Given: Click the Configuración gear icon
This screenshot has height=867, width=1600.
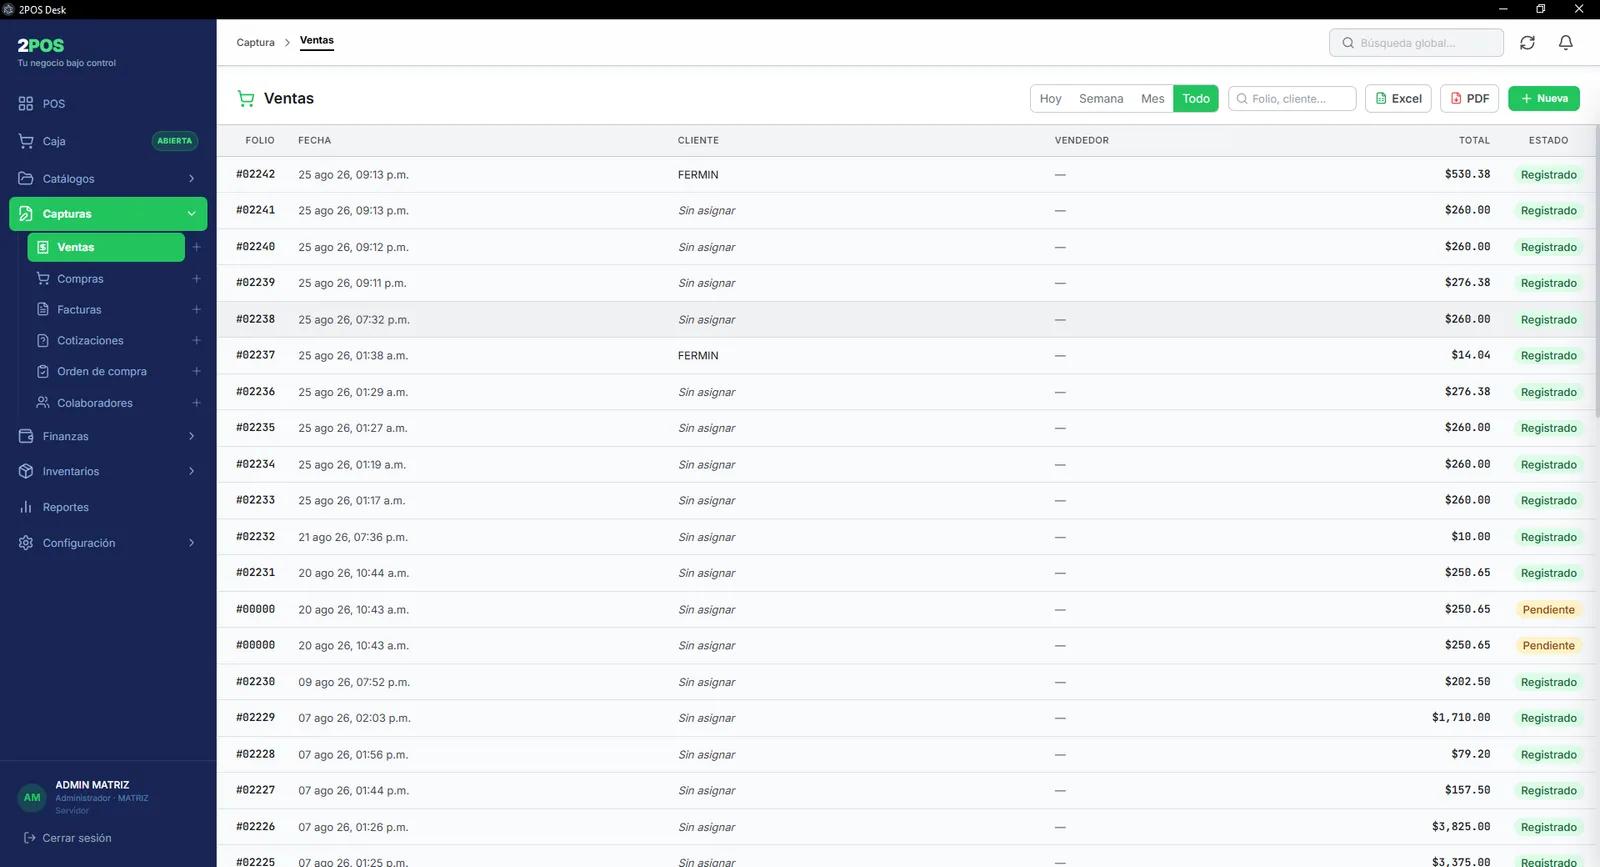Looking at the screenshot, I should coord(26,543).
